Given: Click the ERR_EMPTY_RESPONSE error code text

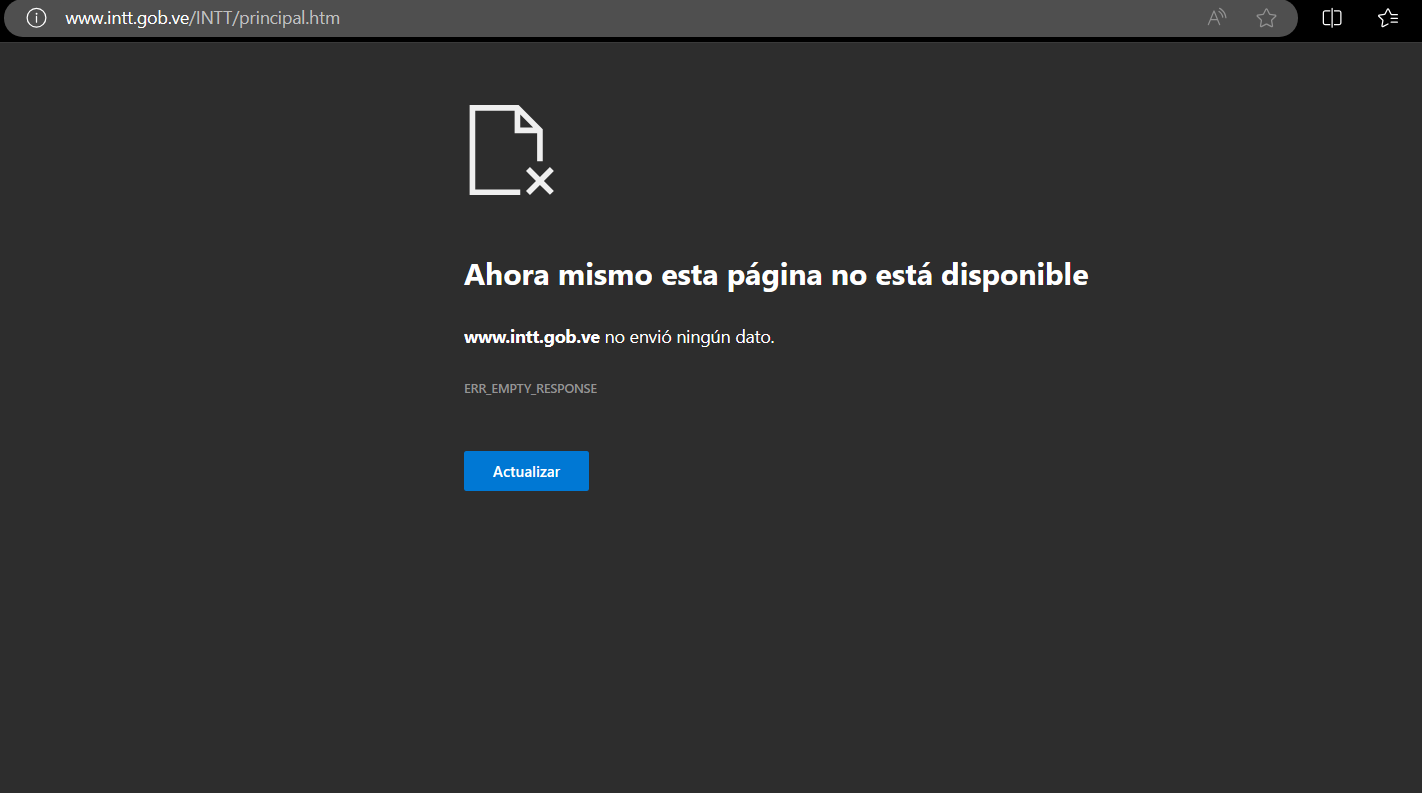Looking at the screenshot, I should pos(530,389).
